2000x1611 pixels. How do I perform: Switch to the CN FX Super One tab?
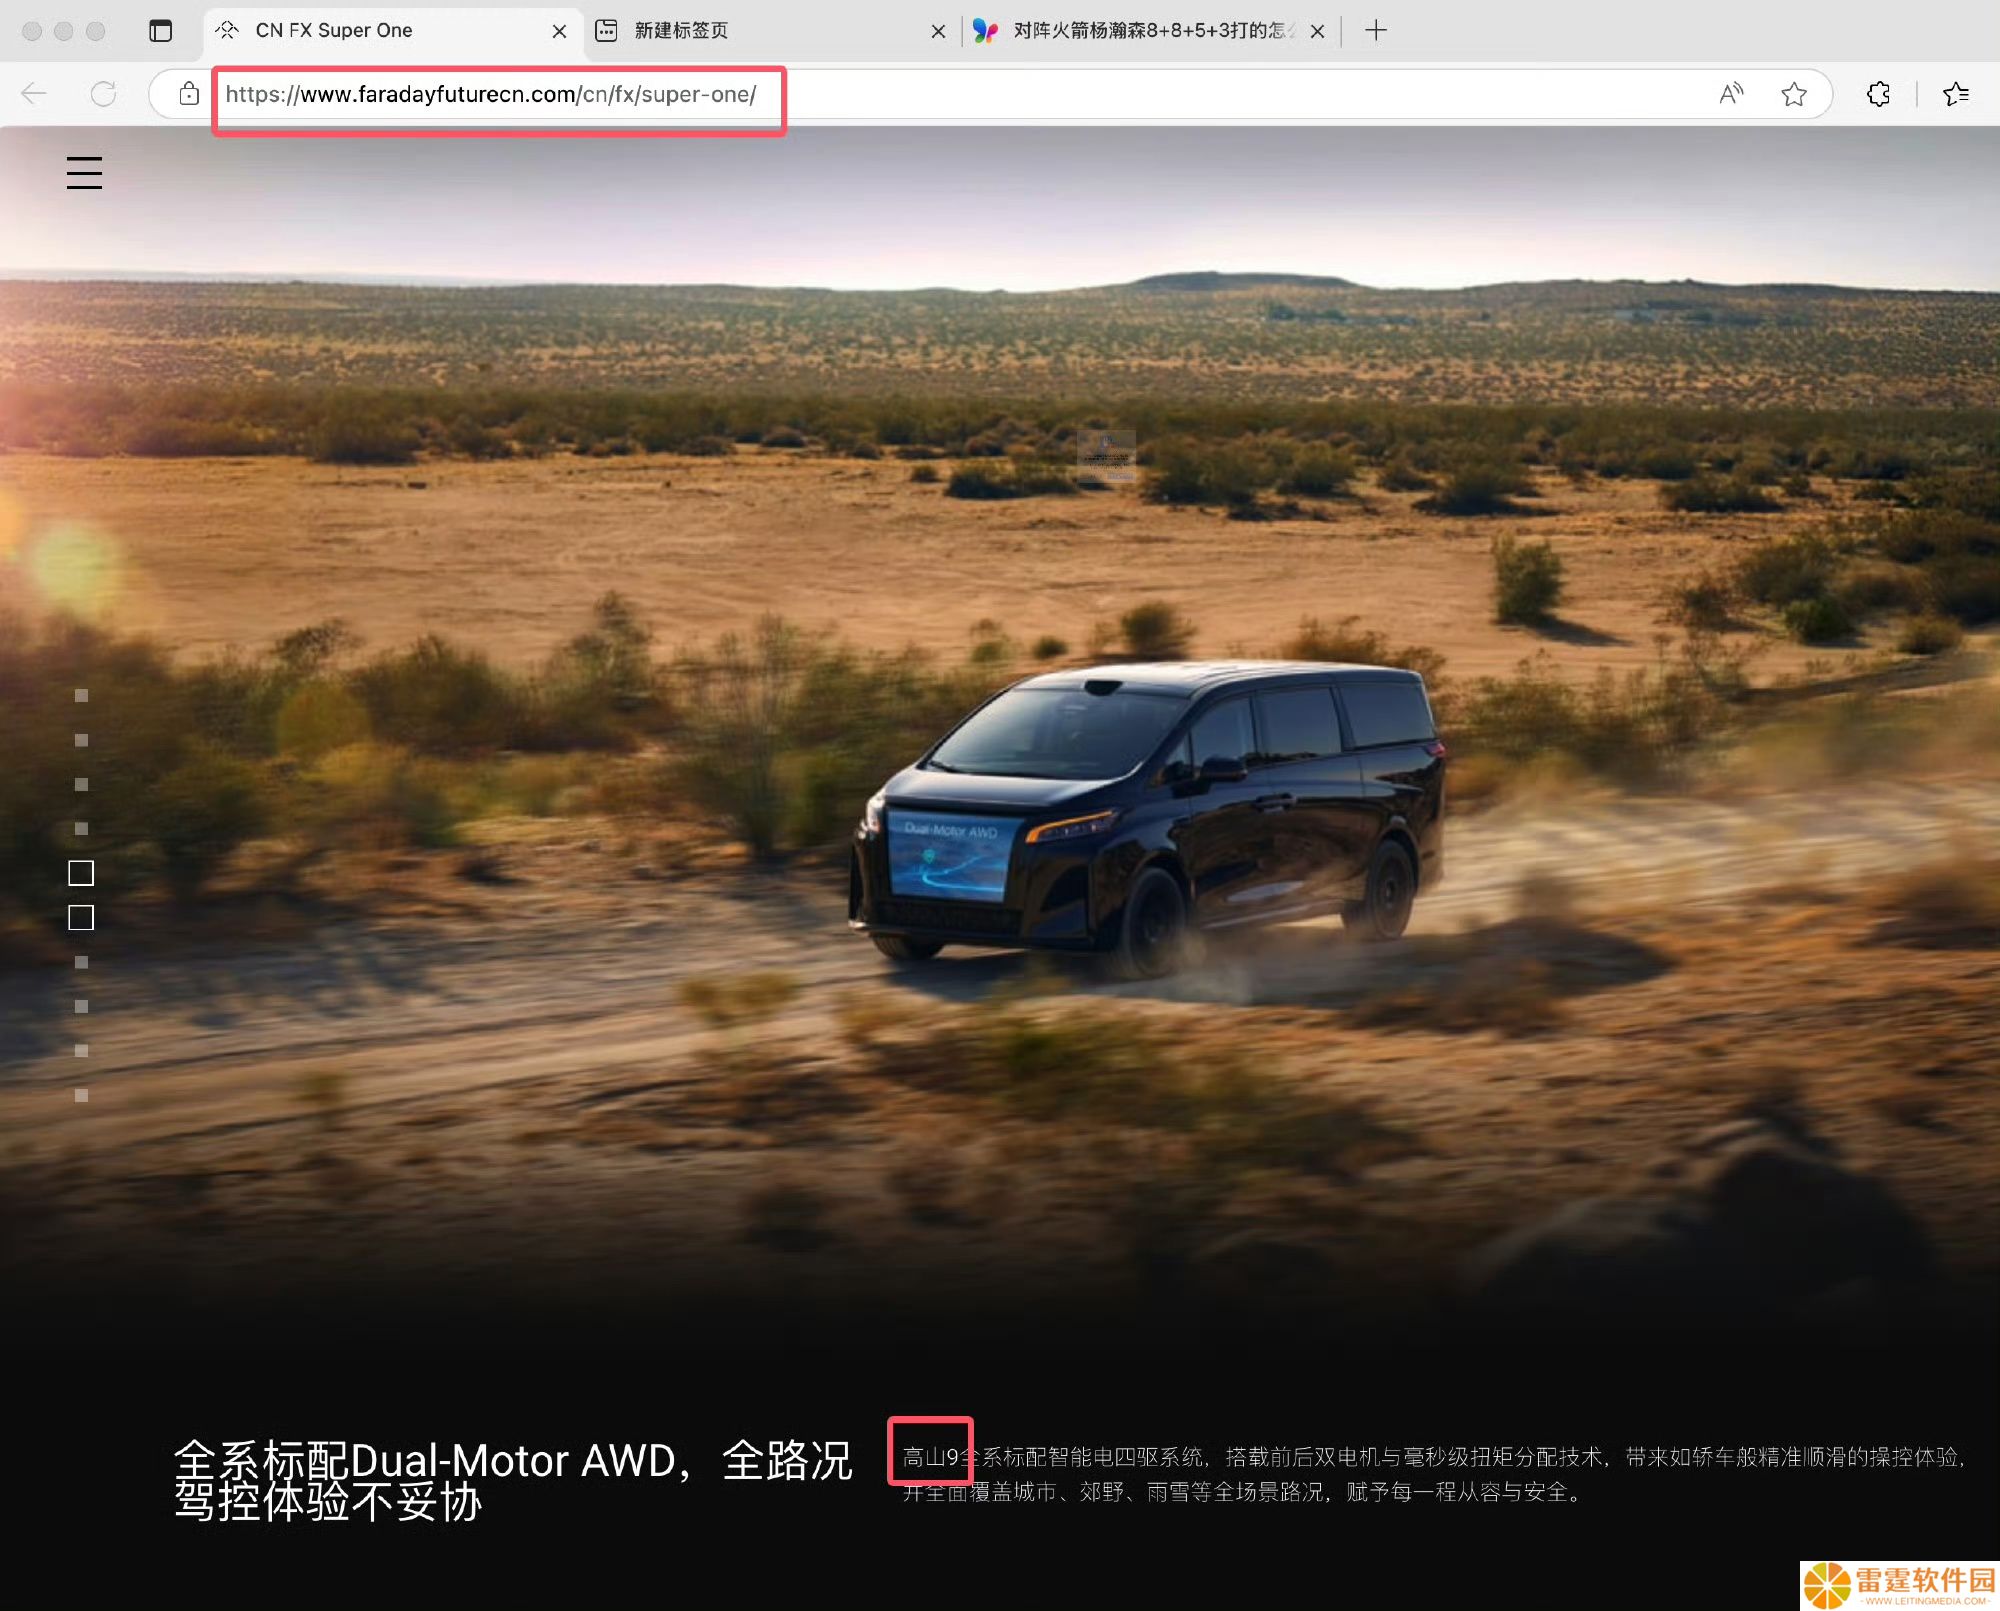393,31
